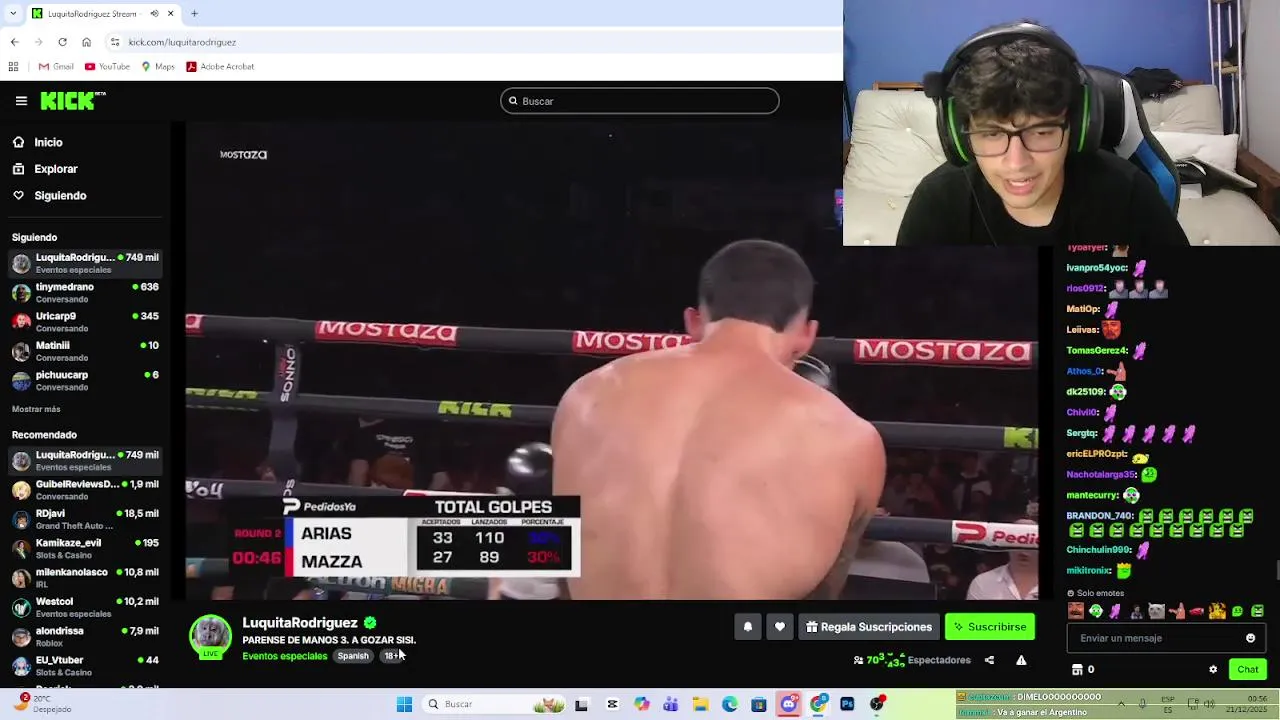The image size is (1280, 720).
Task: Open EU_Vtuber recommended channel
Action: click(86, 665)
